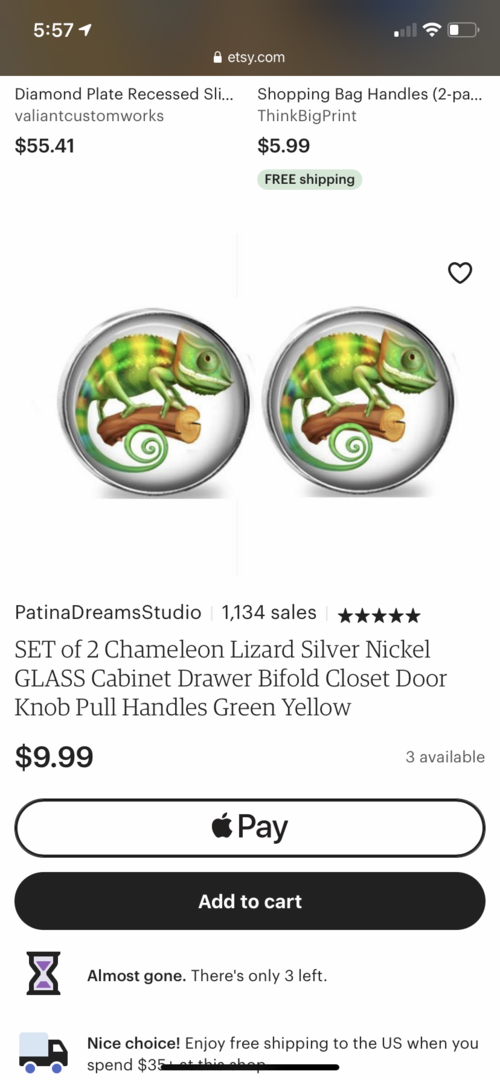Open the PatinaDreamsStudio shop link

pos(108,612)
